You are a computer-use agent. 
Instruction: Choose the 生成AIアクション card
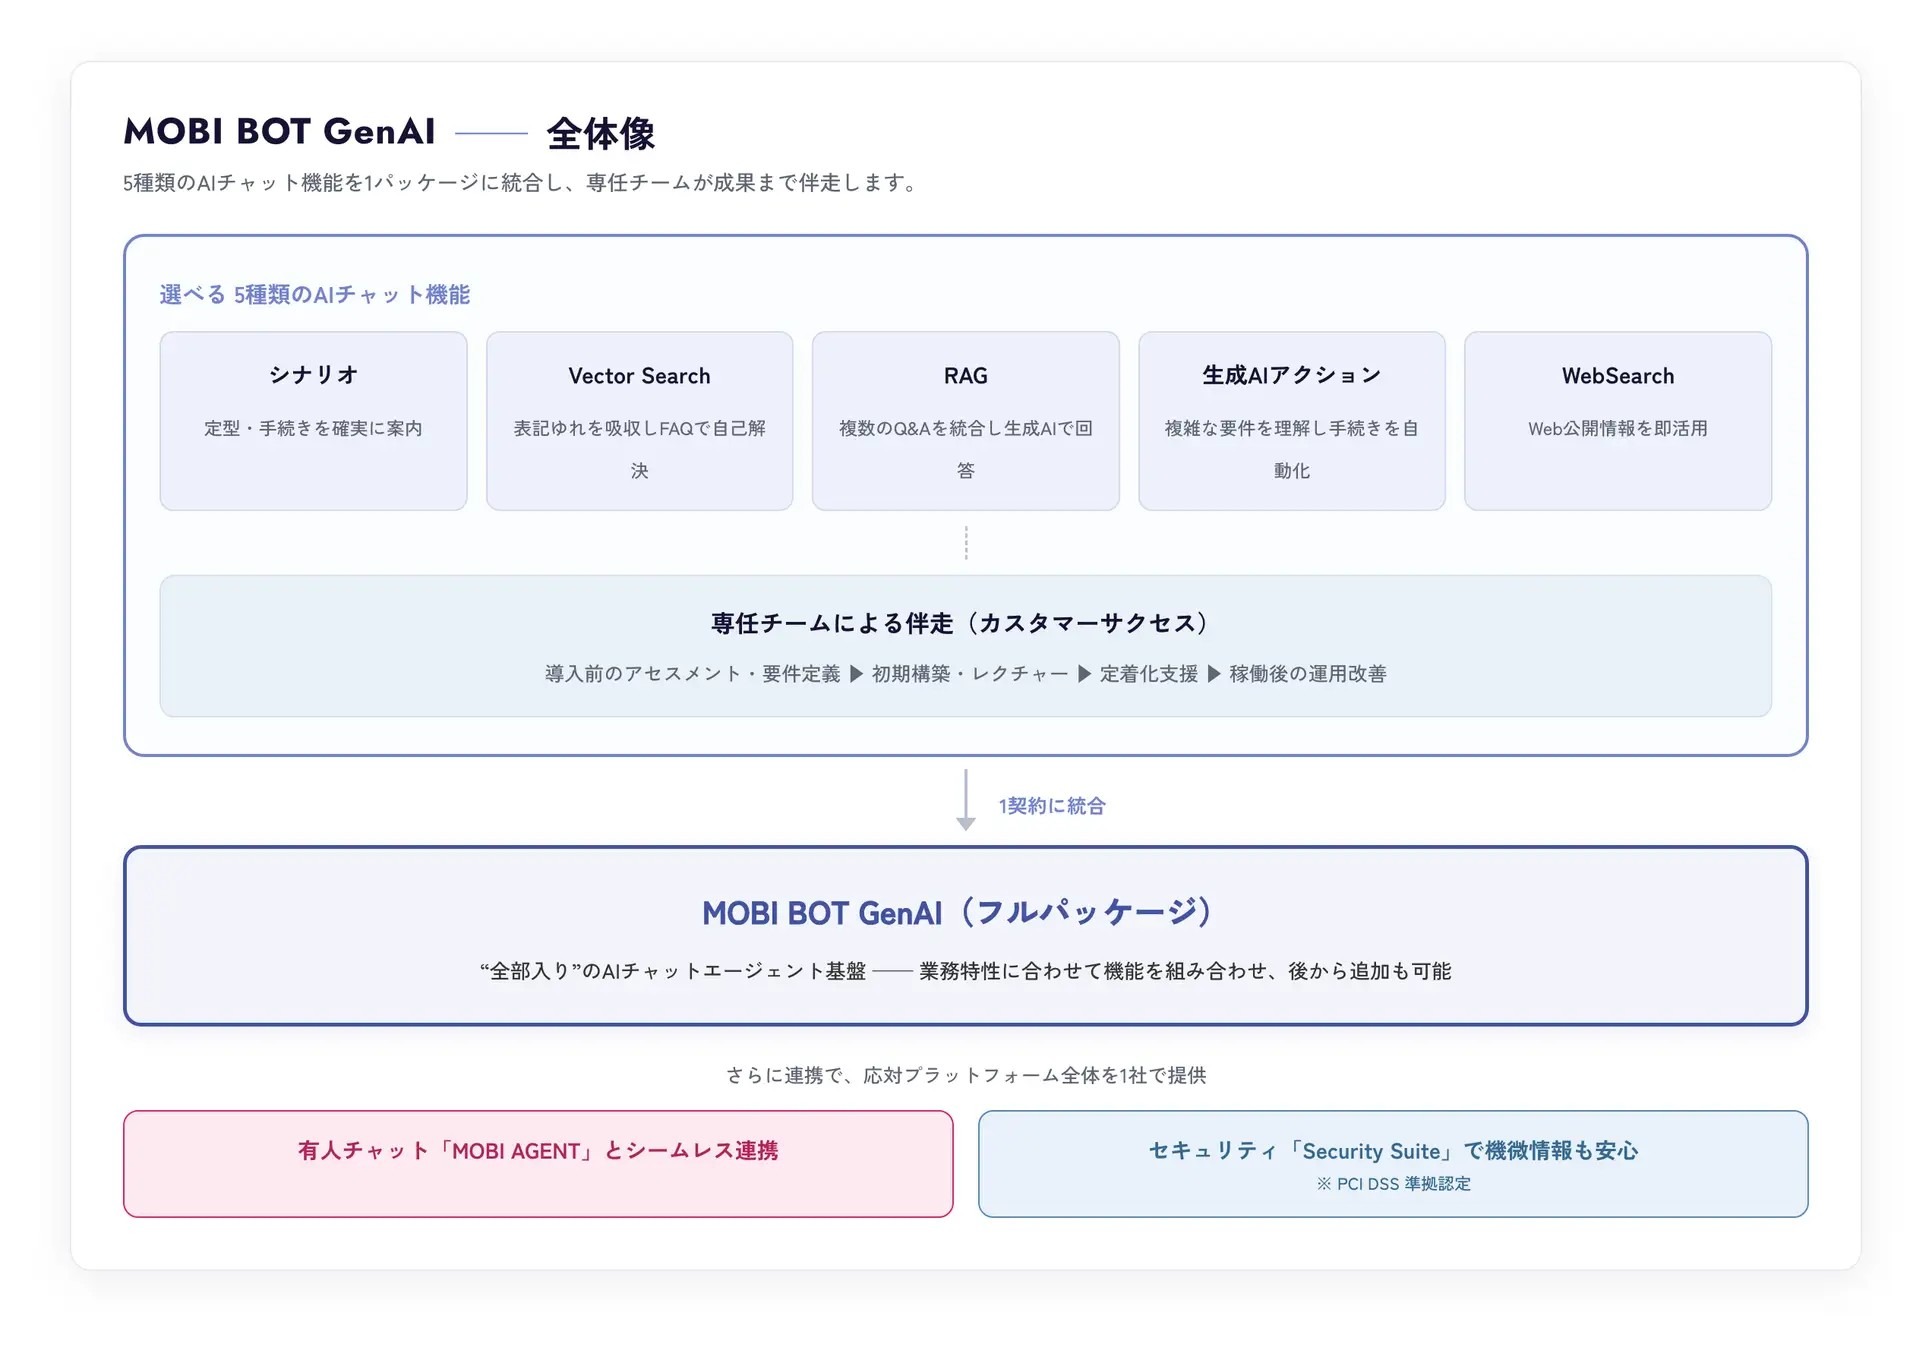[1291, 421]
